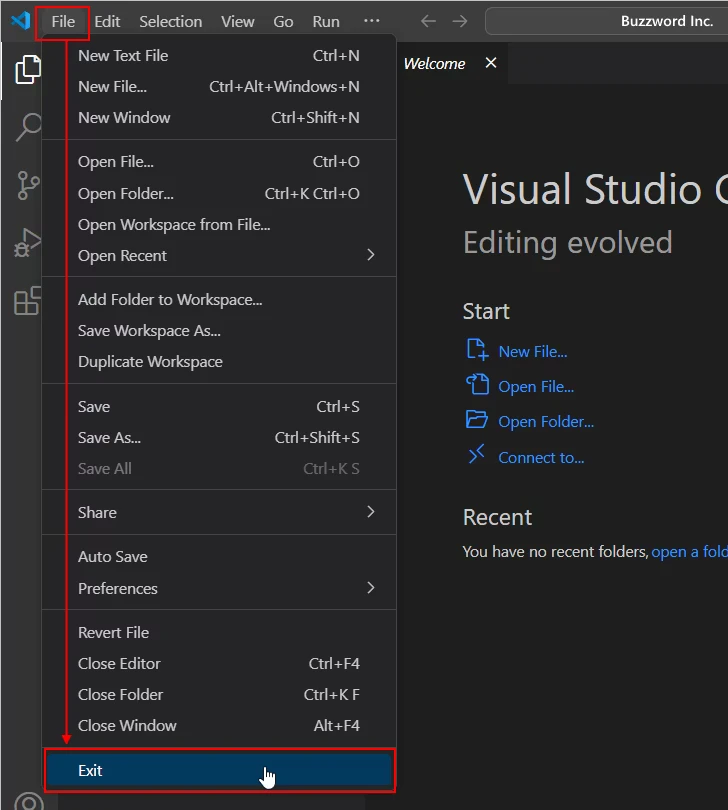The image size is (728, 810).
Task: Open the Search view in the activity bar
Action: (28, 127)
